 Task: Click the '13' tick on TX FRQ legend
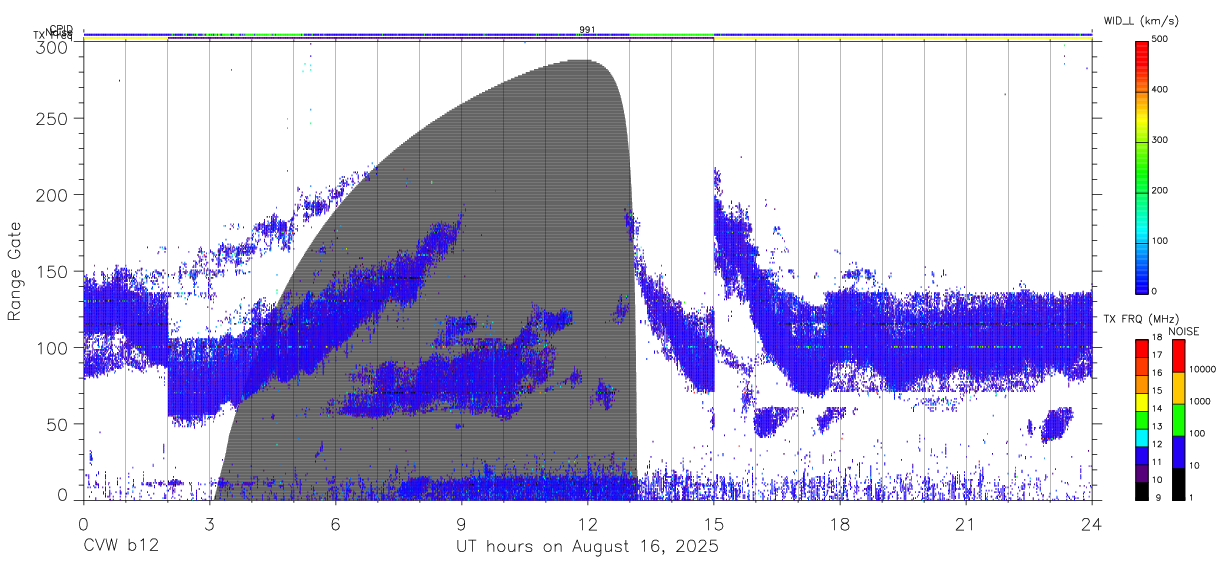coord(1156,427)
